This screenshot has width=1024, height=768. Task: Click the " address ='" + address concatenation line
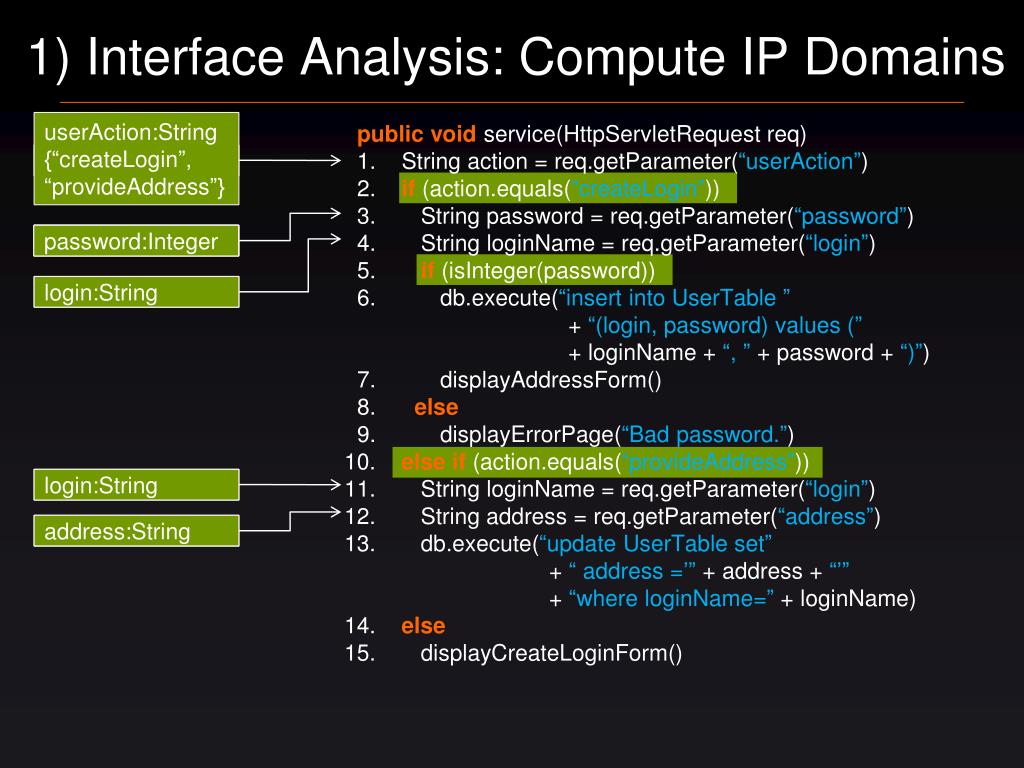point(699,571)
